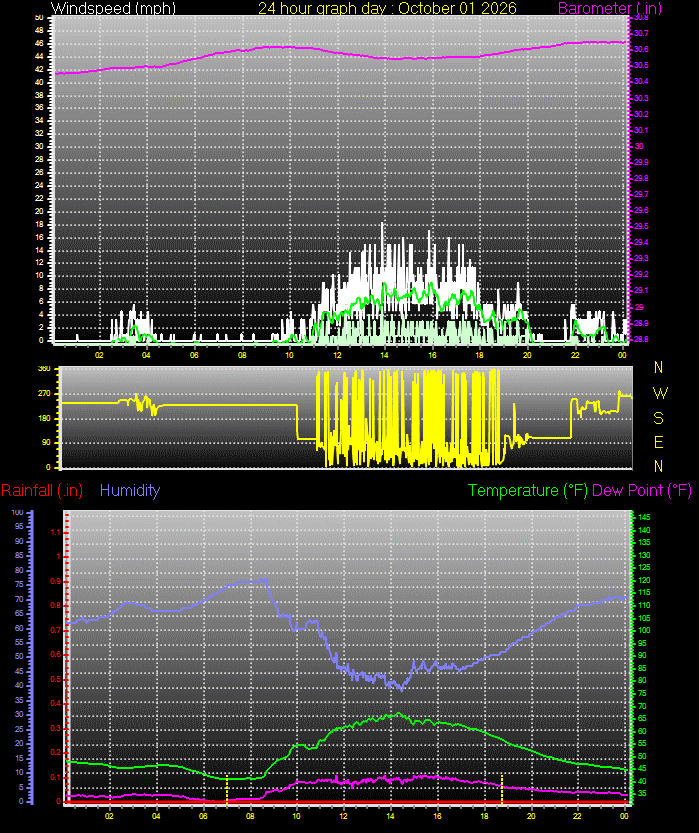Click the green 'Temperature (°F)' legend label
The width and height of the screenshot is (699, 833).
[528, 490]
